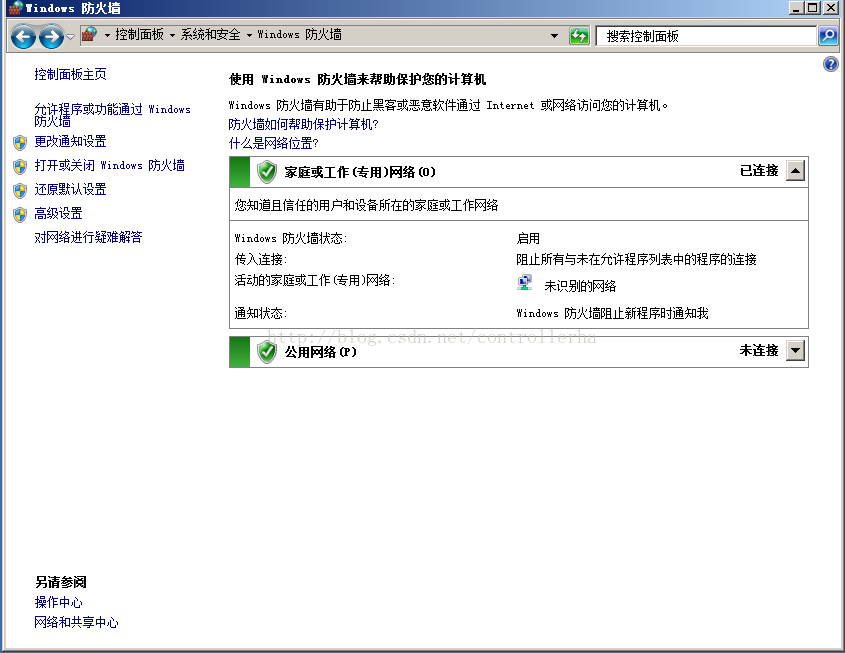Click the 启用 firewall status value
The width and height of the screenshot is (845, 653).
click(528, 238)
